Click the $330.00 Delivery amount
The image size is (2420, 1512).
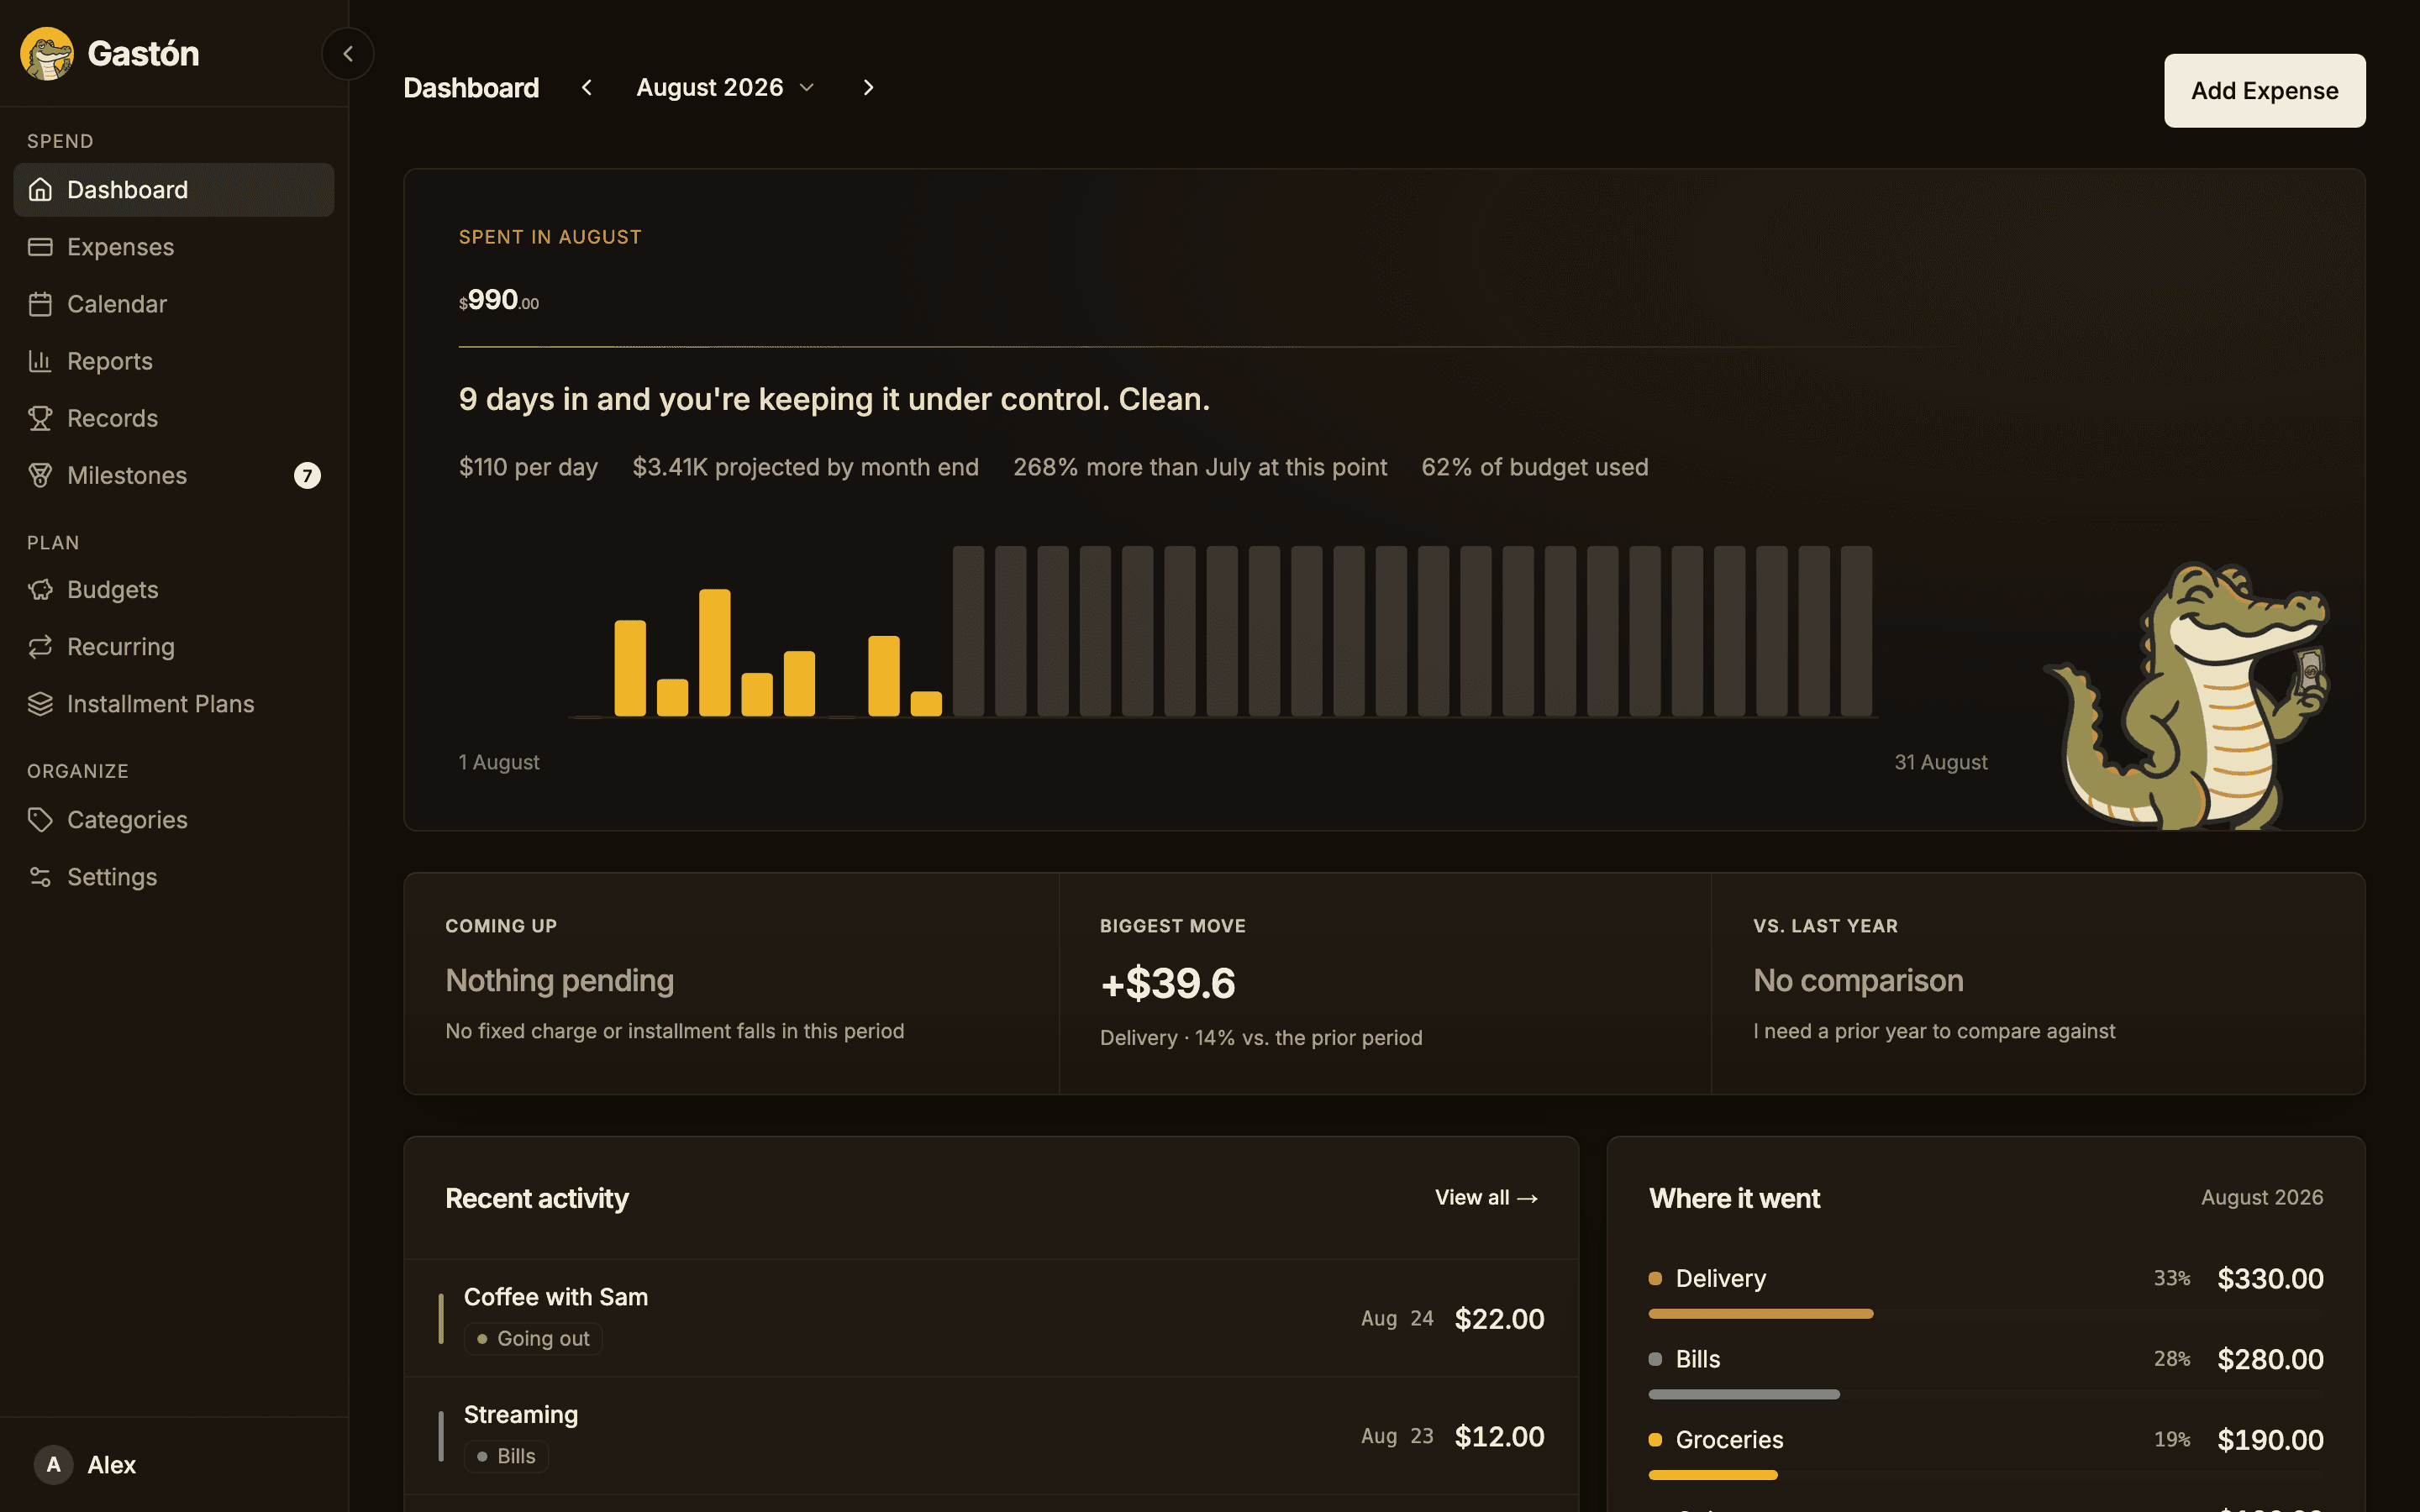click(x=2270, y=1279)
